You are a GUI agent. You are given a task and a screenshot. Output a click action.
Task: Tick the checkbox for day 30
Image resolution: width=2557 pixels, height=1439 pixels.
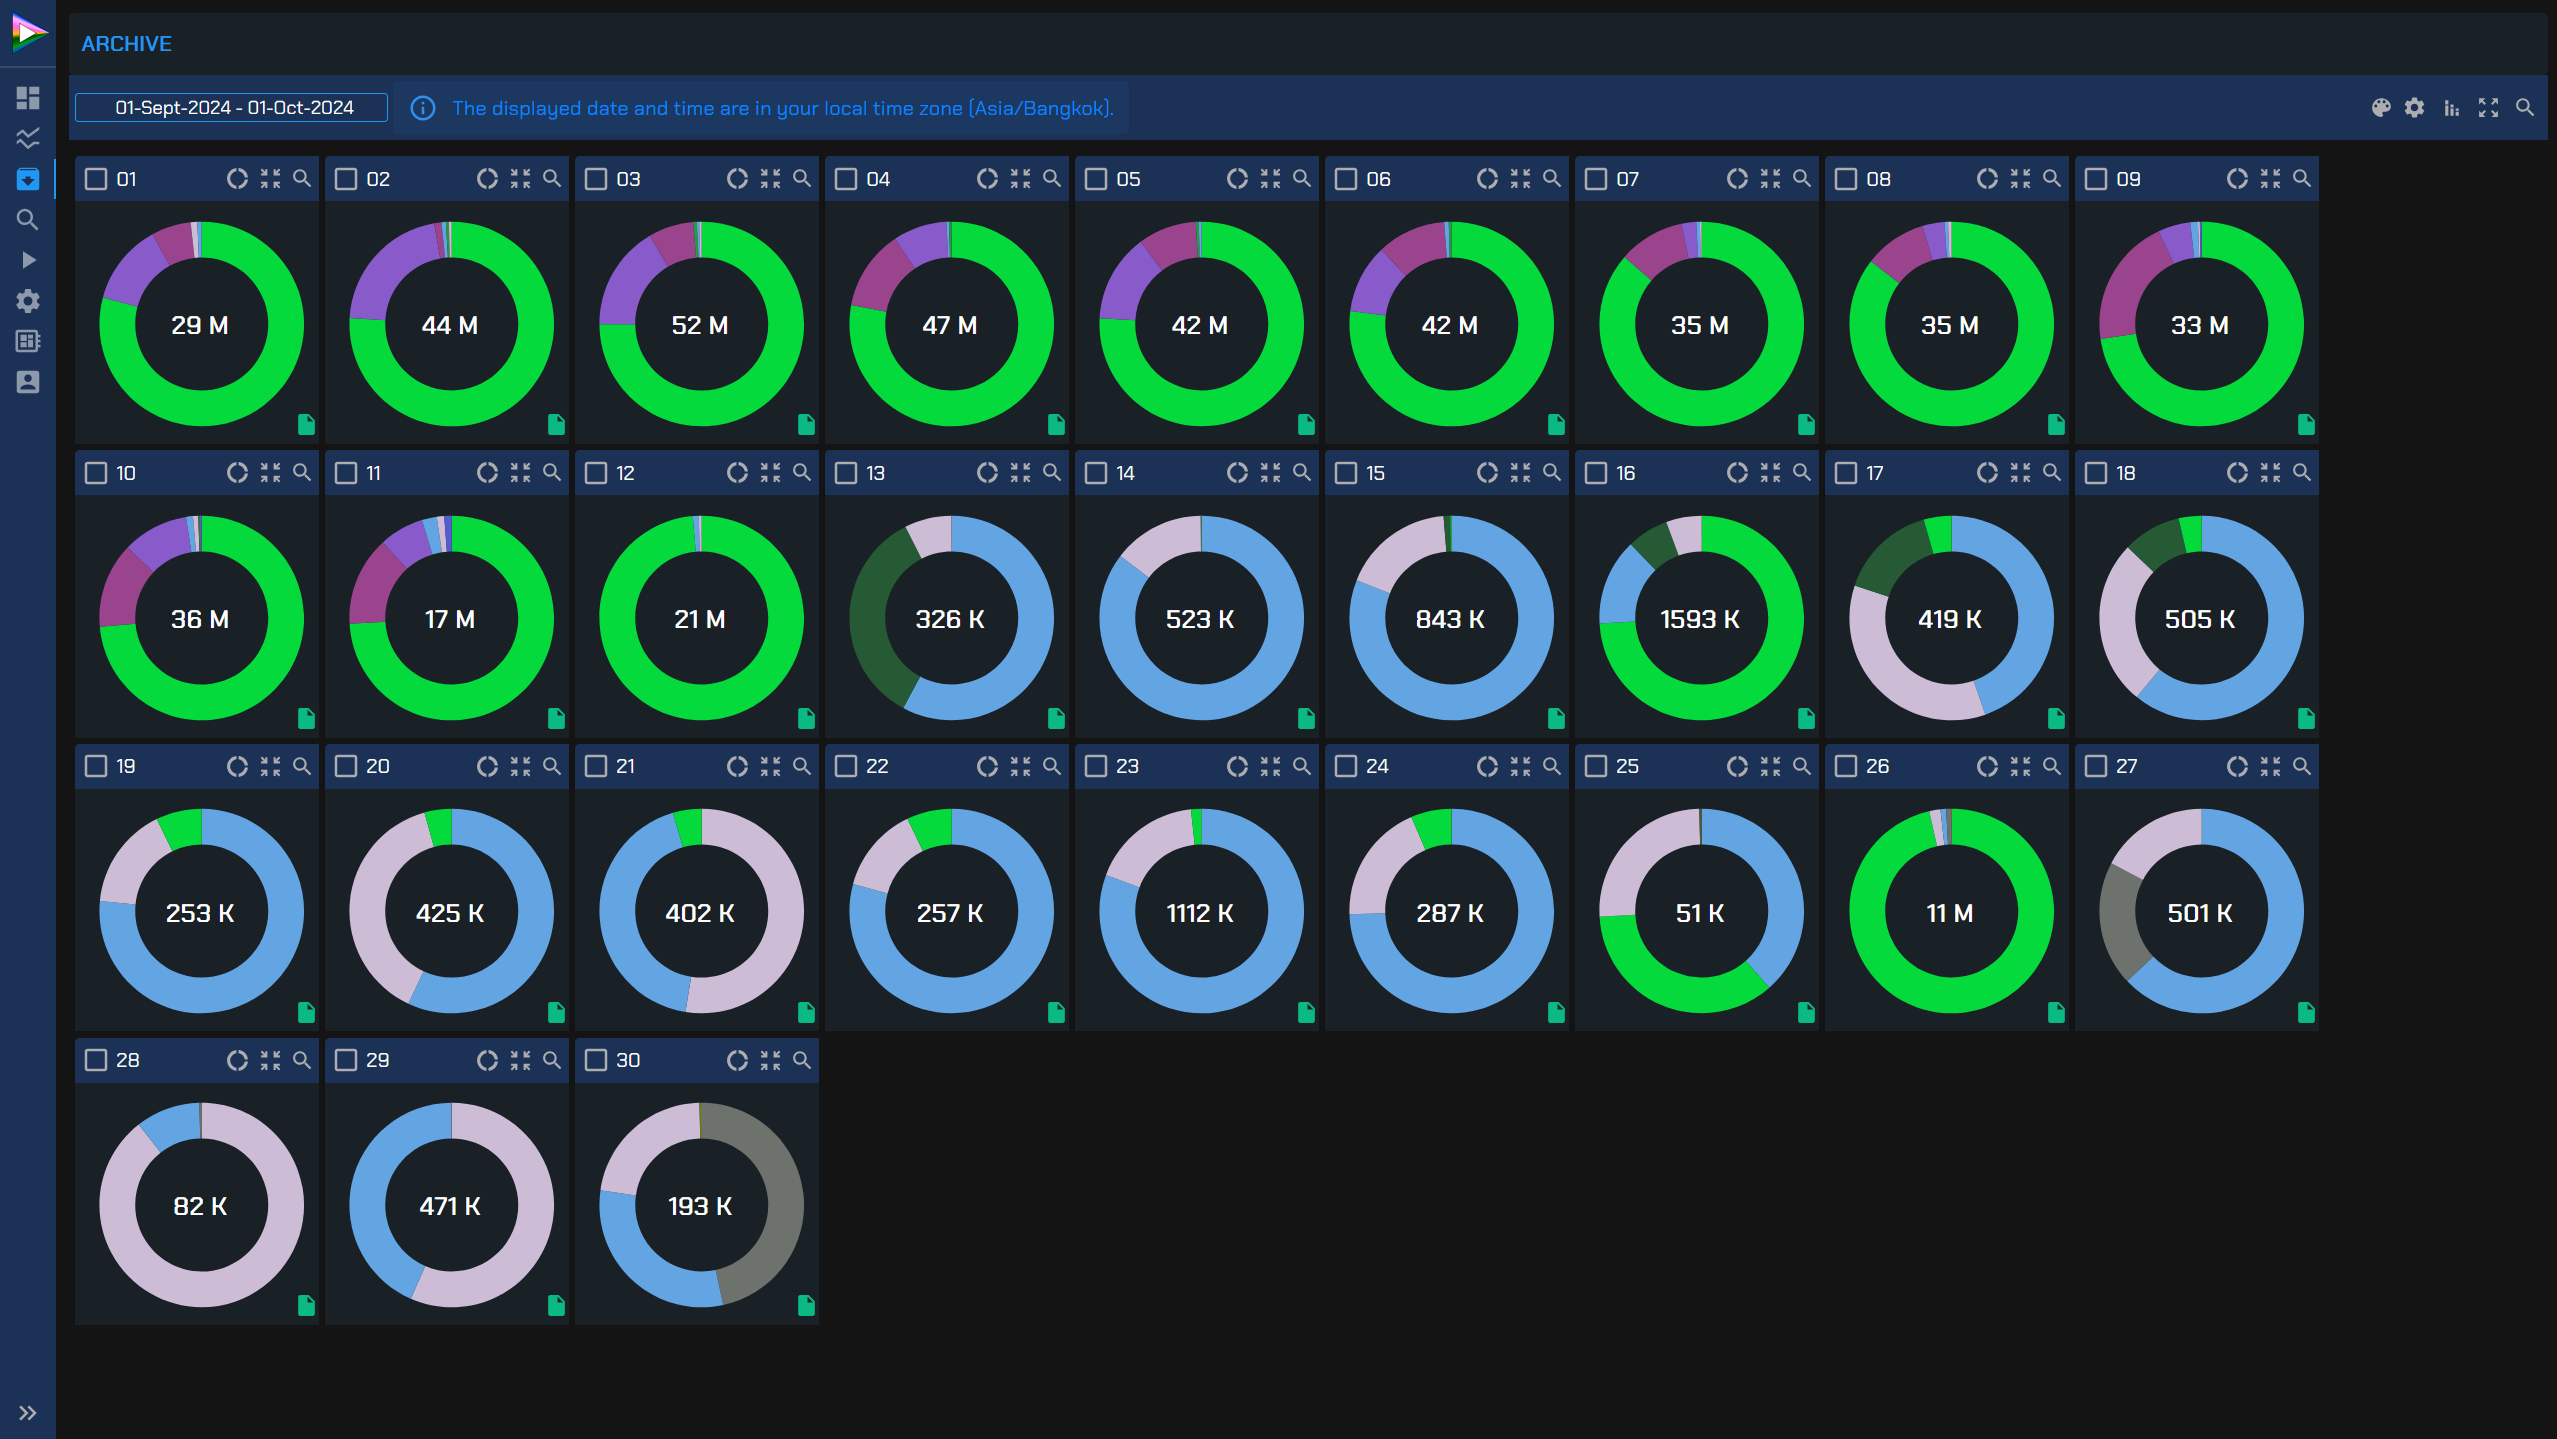point(596,1060)
